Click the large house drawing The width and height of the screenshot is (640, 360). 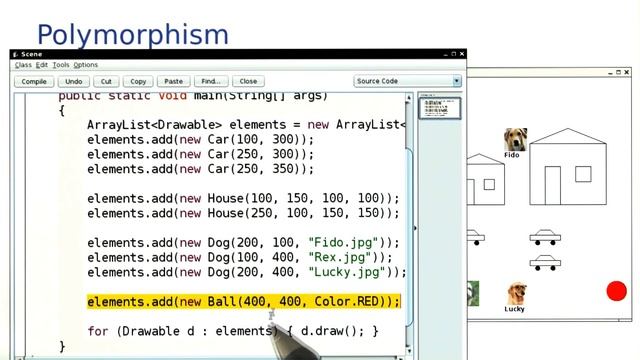tap(568, 167)
